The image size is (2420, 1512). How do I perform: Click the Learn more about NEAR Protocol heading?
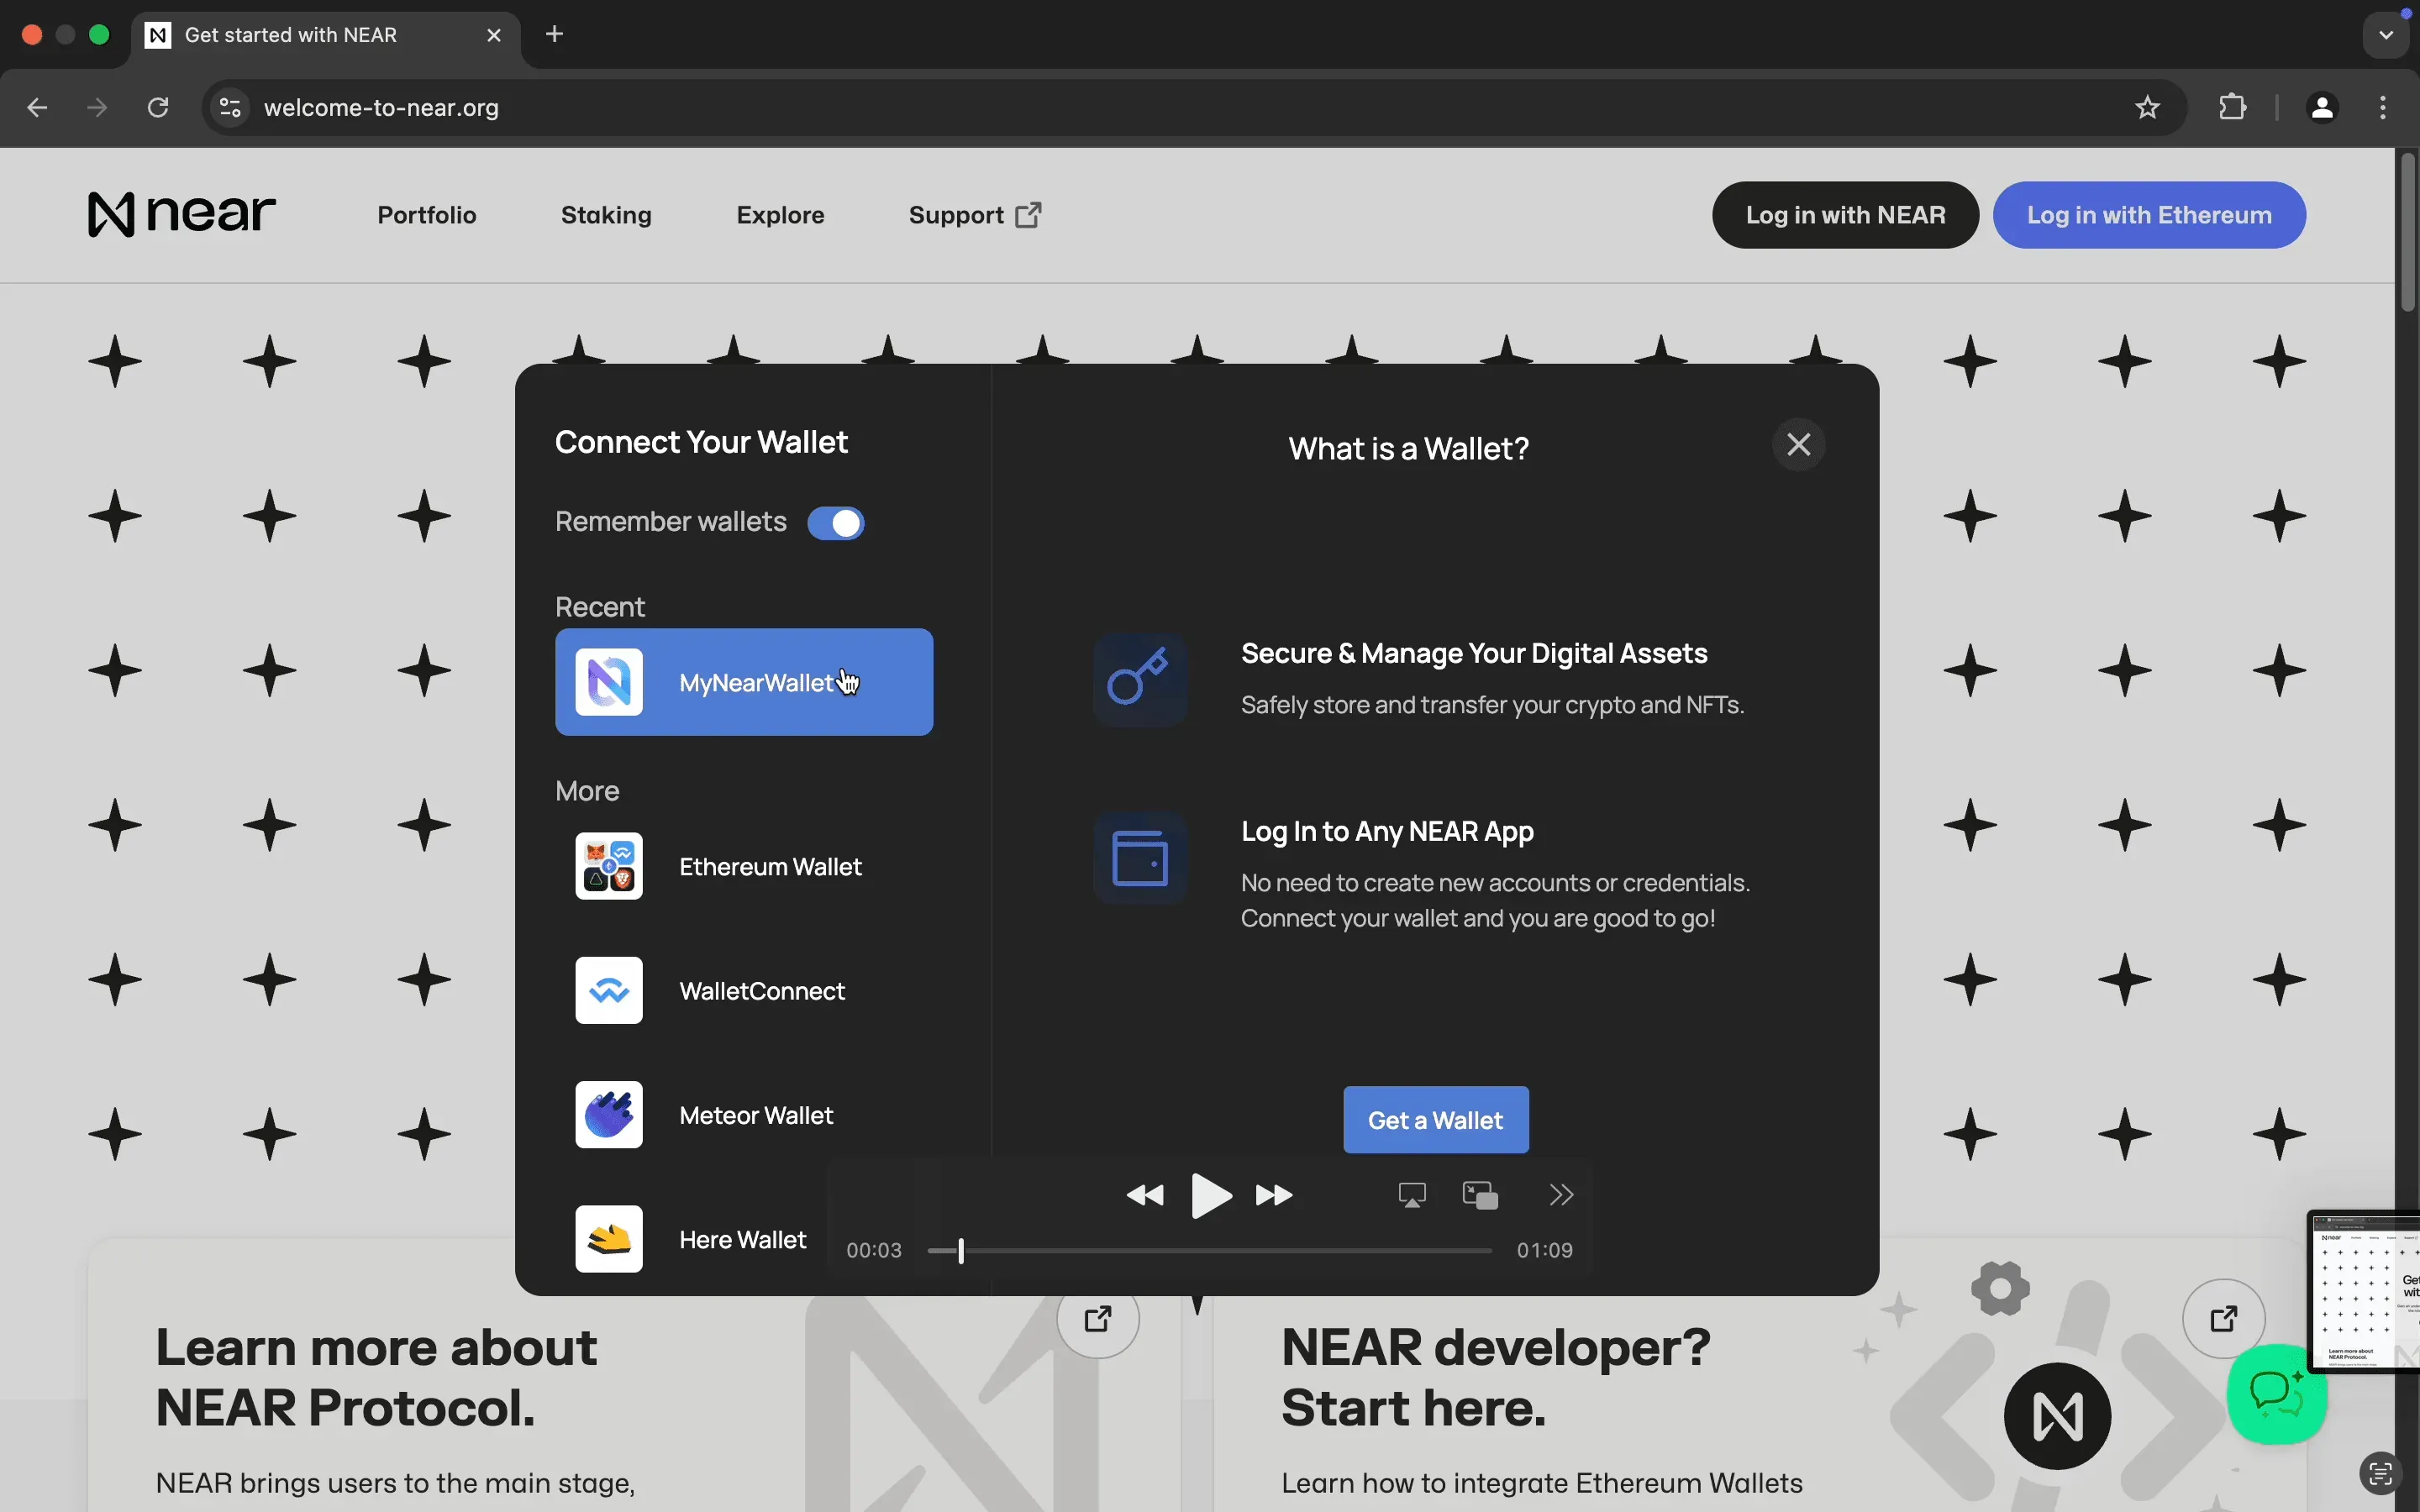pos(376,1377)
